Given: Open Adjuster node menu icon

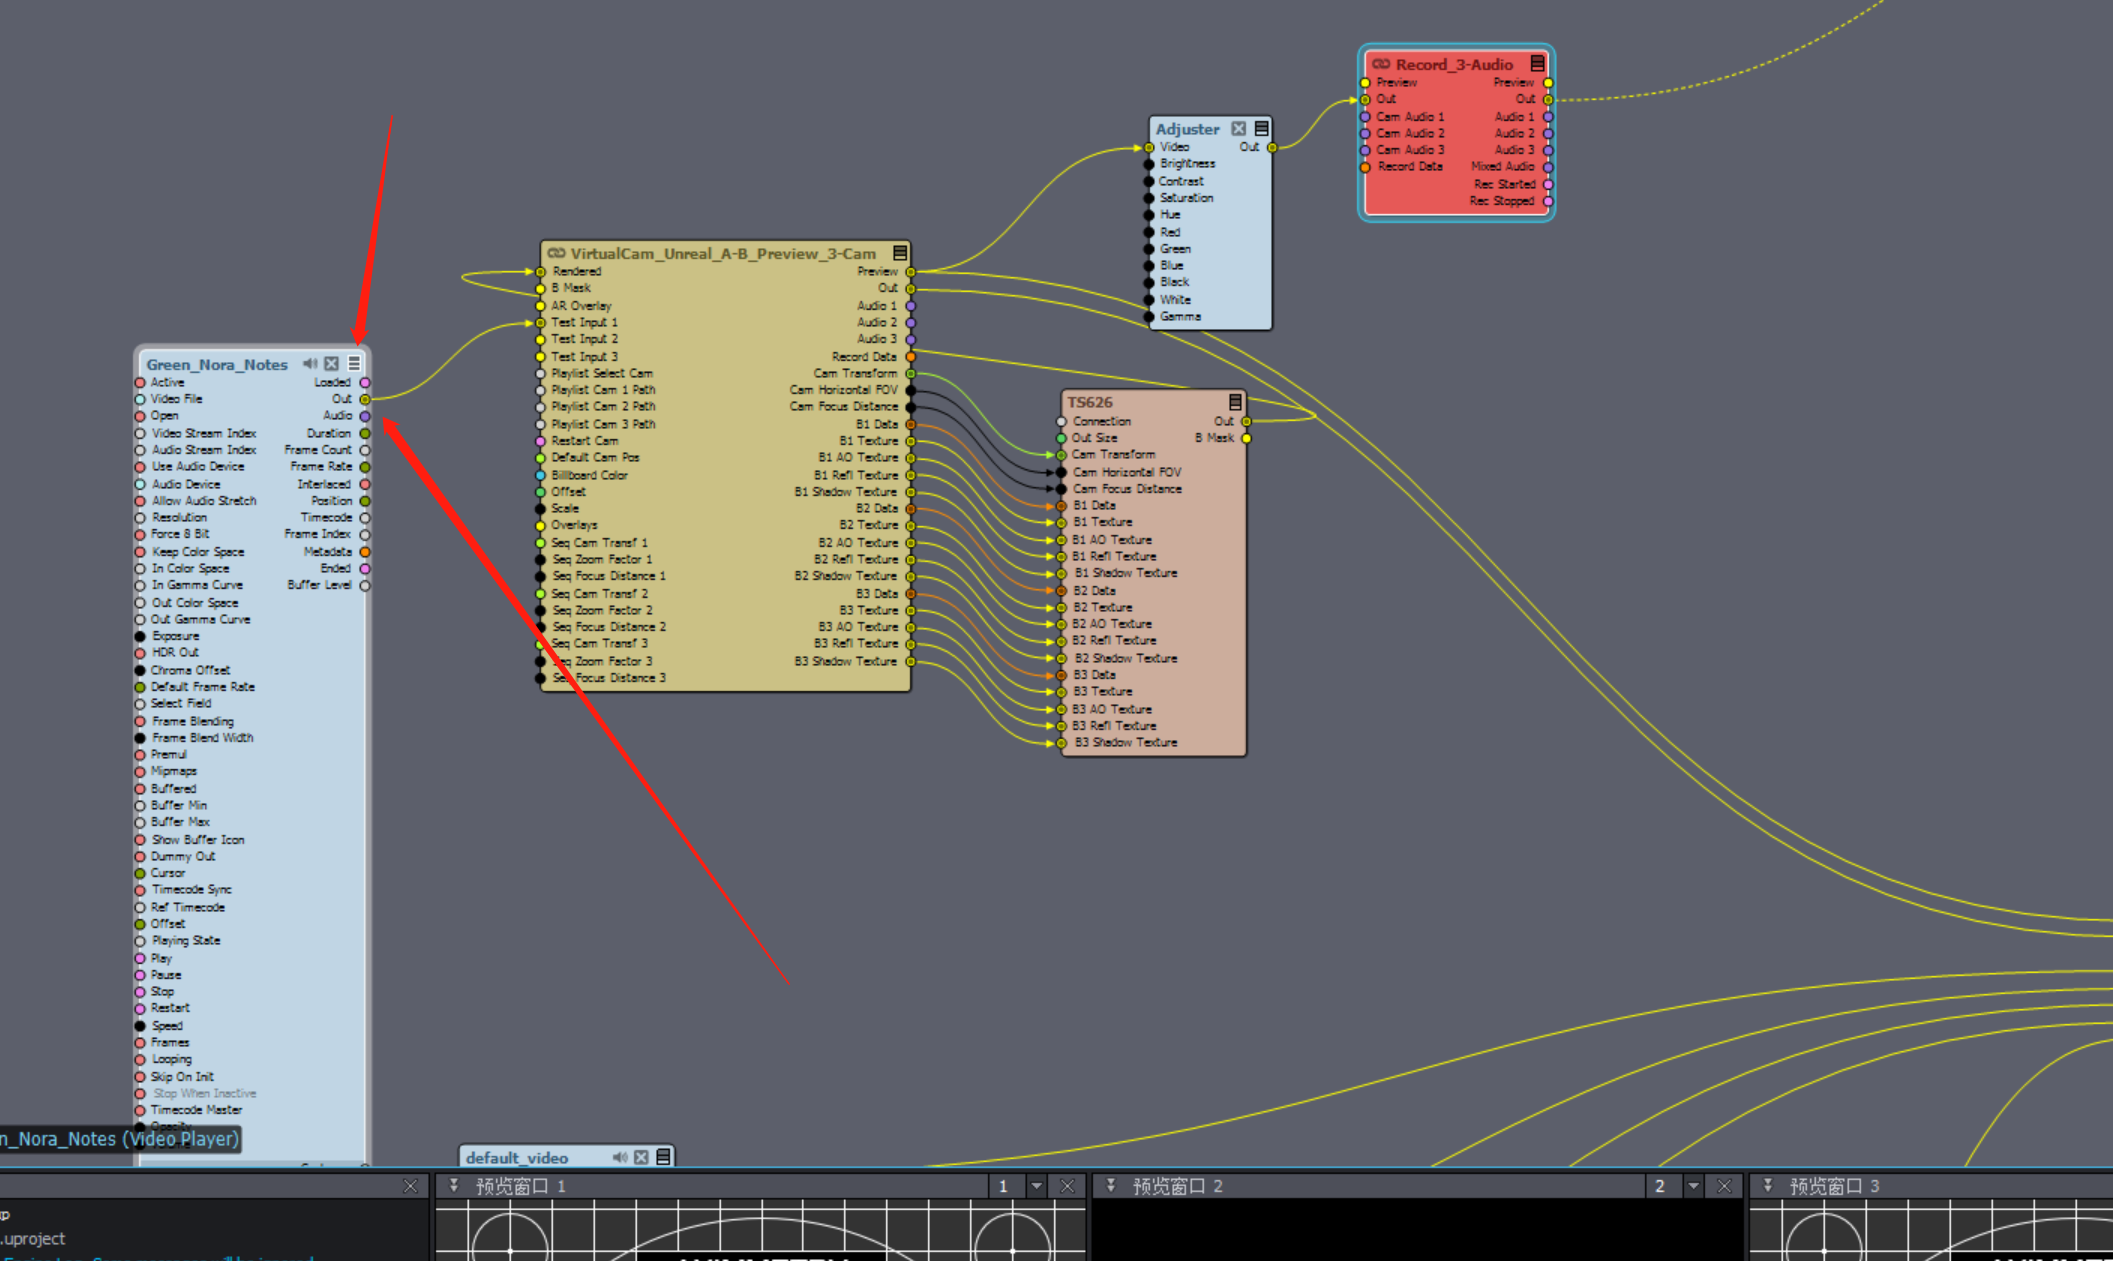Looking at the screenshot, I should (x=1262, y=129).
